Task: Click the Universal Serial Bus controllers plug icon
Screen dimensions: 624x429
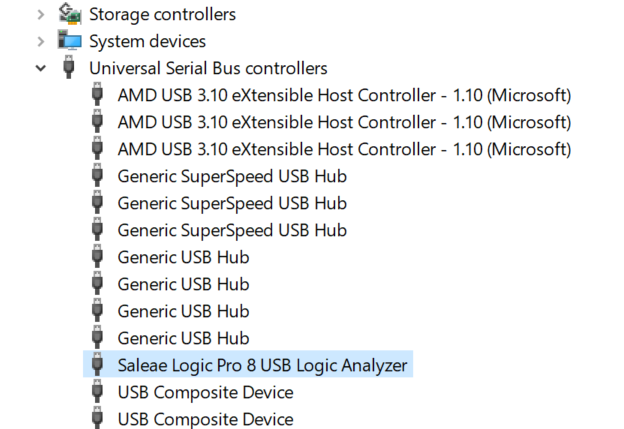Action: pos(69,68)
